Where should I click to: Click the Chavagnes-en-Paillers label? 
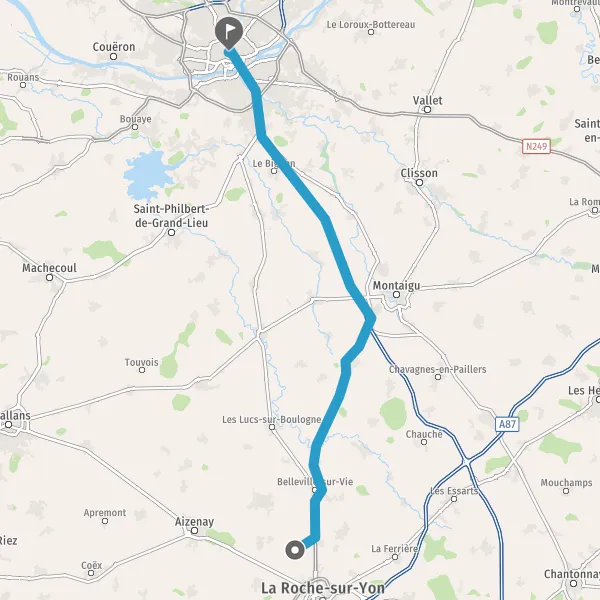tap(437, 369)
